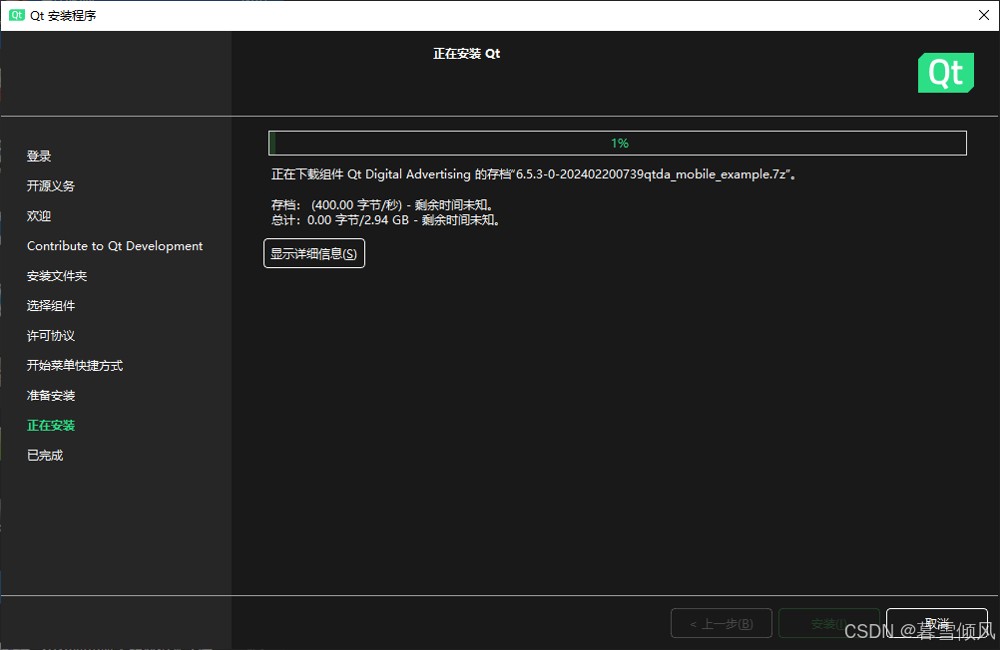Click the 正在安装 Qt page heading
This screenshot has height=650, width=1000.
click(x=466, y=54)
